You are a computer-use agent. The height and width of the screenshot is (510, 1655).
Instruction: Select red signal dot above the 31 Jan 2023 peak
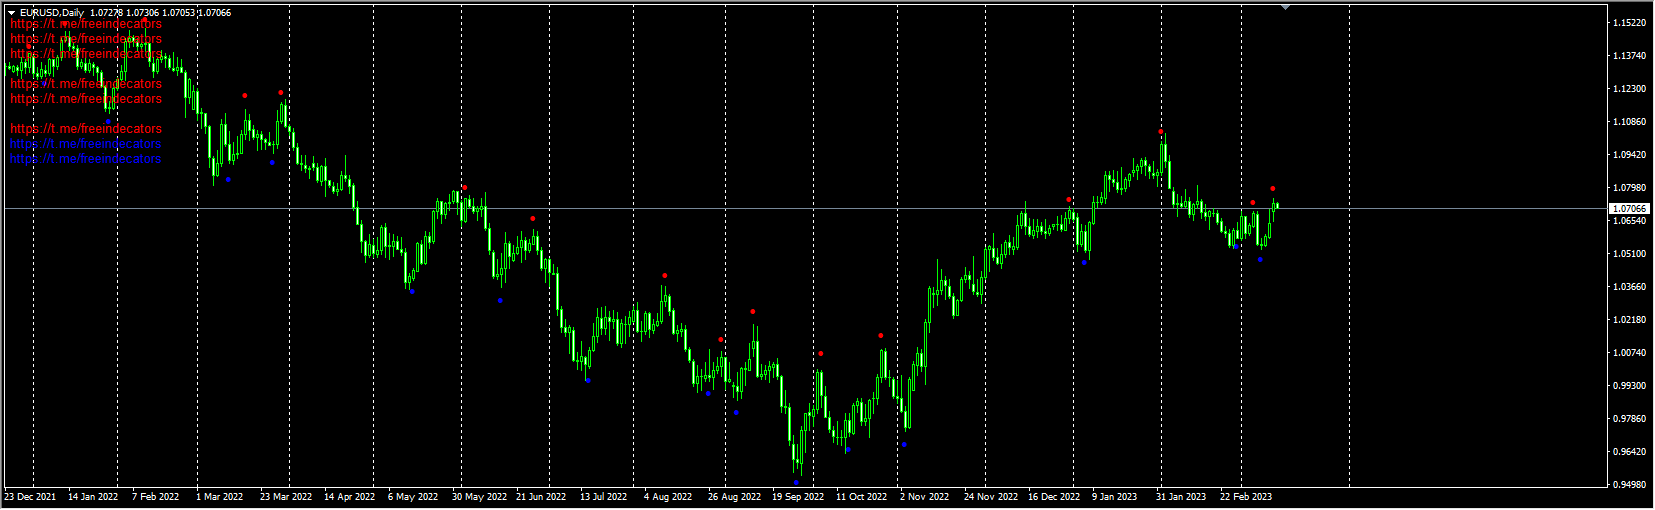click(x=1161, y=132)
